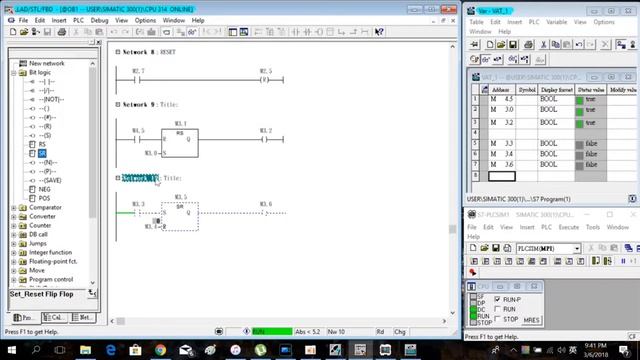Click the SR block in Network 10
The image size is (640, 360).
point(180,217)
